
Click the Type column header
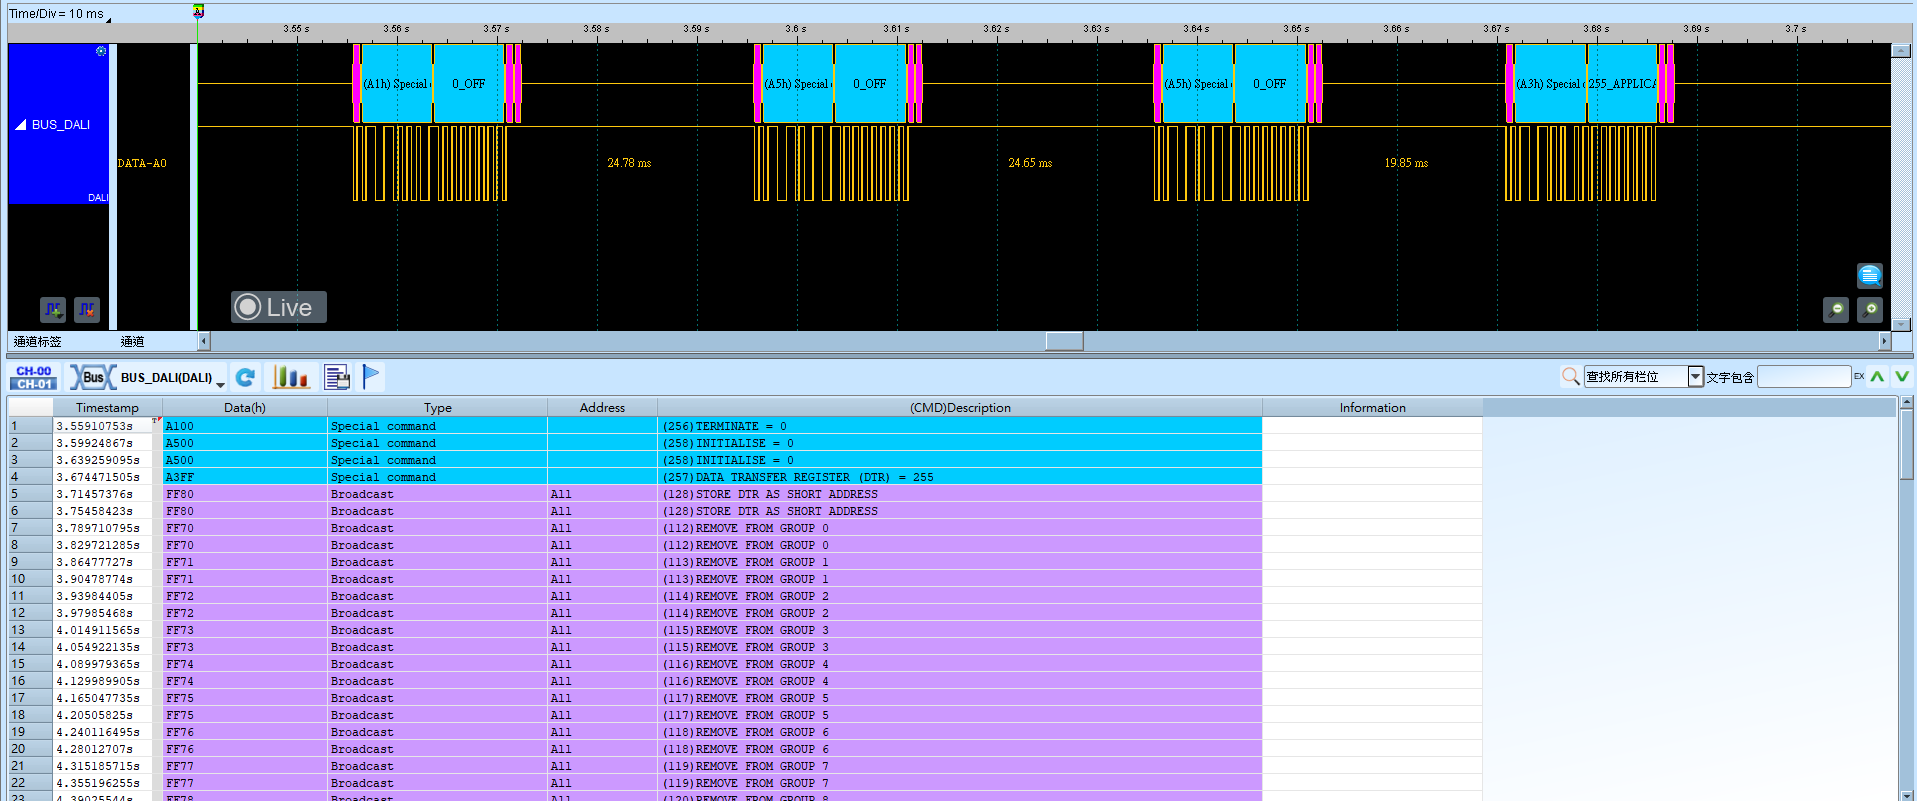pyautogui.click(x=438, y=407)
